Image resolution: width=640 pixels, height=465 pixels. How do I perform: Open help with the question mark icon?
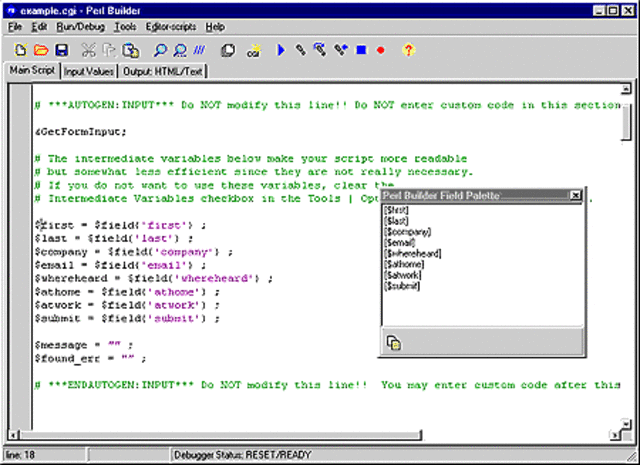[x=408, y=50]
